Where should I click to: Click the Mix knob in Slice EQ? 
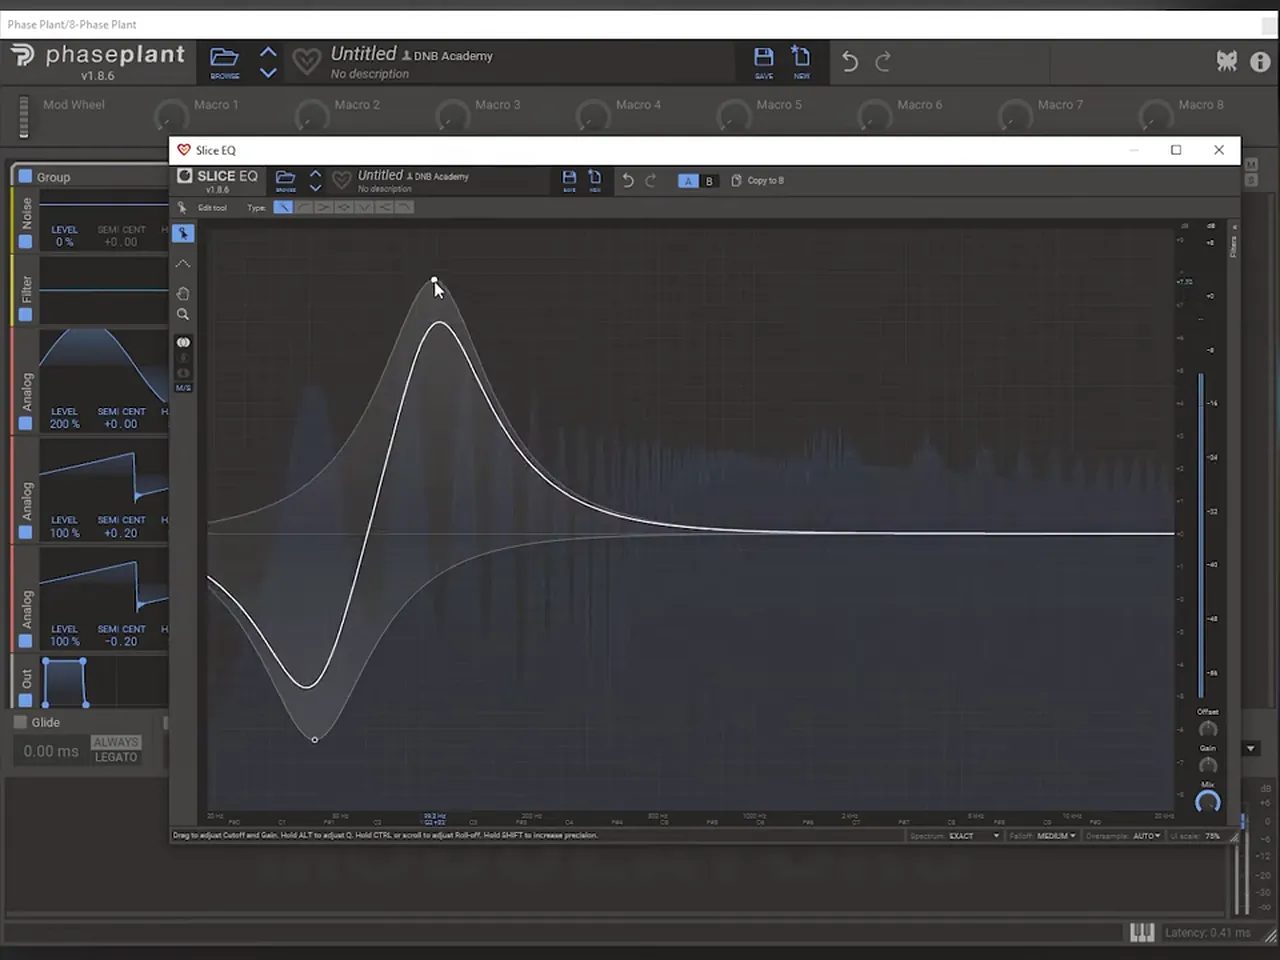(x=1208, y=802)
